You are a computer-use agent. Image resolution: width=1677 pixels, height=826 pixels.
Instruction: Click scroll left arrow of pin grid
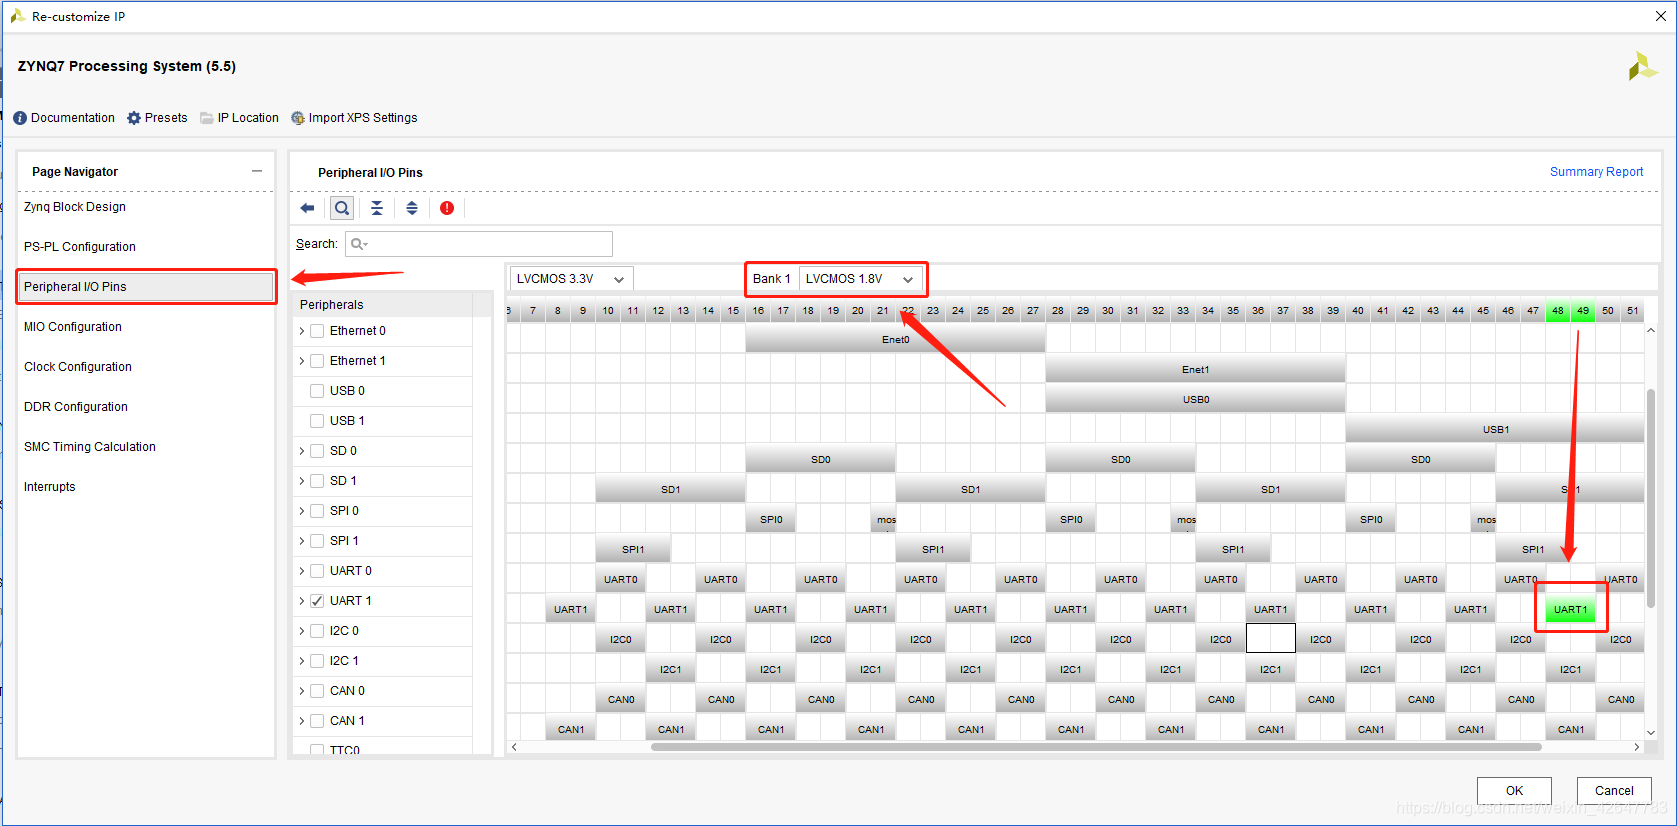click(514, 747)
